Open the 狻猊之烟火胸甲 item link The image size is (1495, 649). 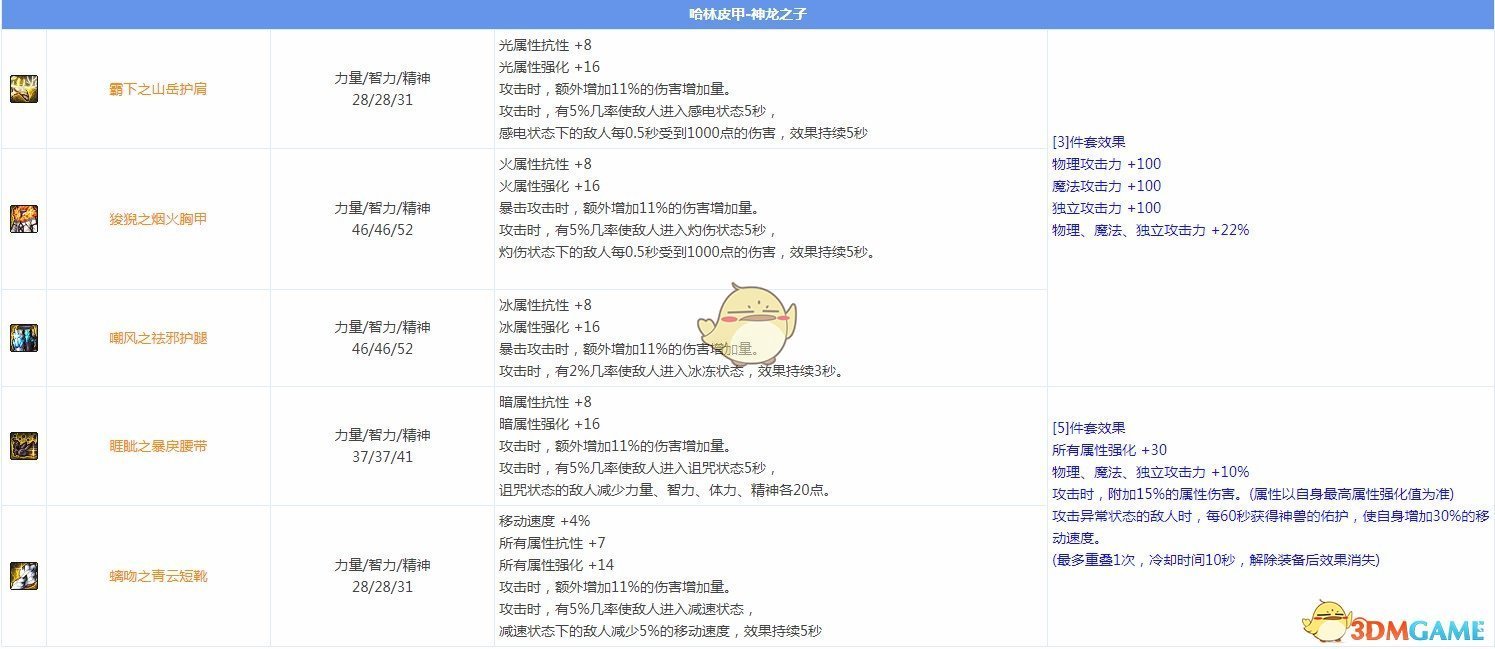pos(158,218)
